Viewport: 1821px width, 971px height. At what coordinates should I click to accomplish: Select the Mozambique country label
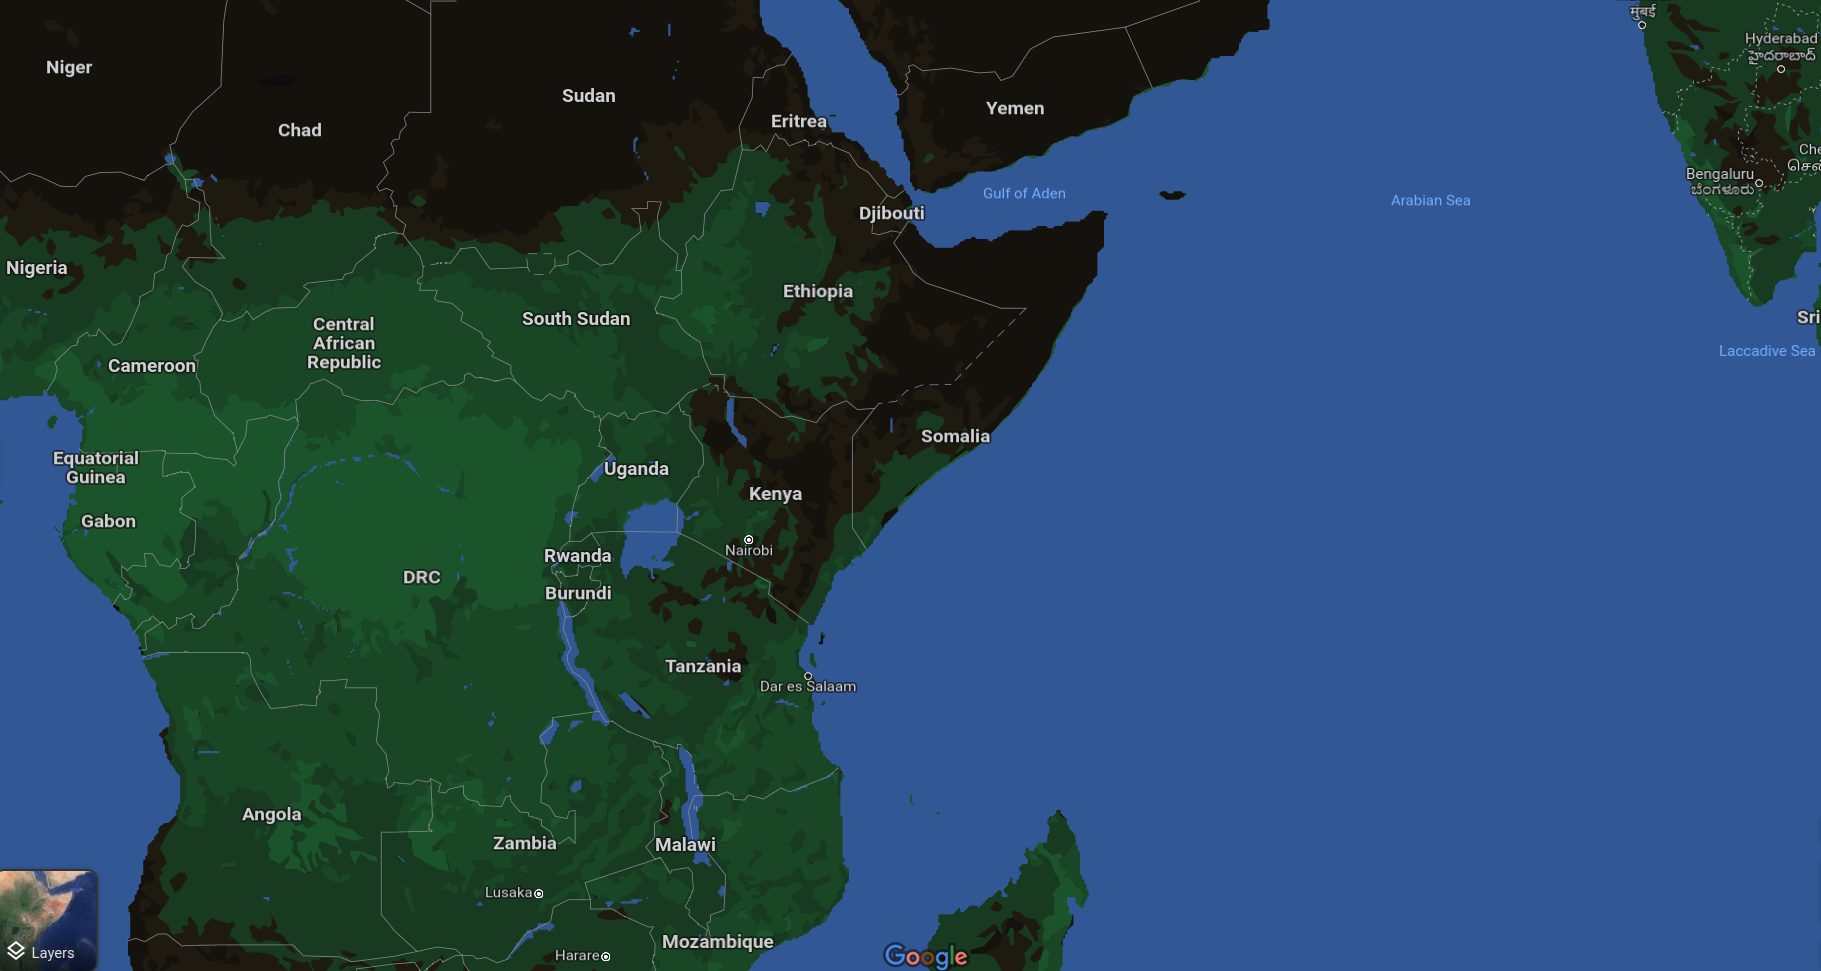pos(718,942)
